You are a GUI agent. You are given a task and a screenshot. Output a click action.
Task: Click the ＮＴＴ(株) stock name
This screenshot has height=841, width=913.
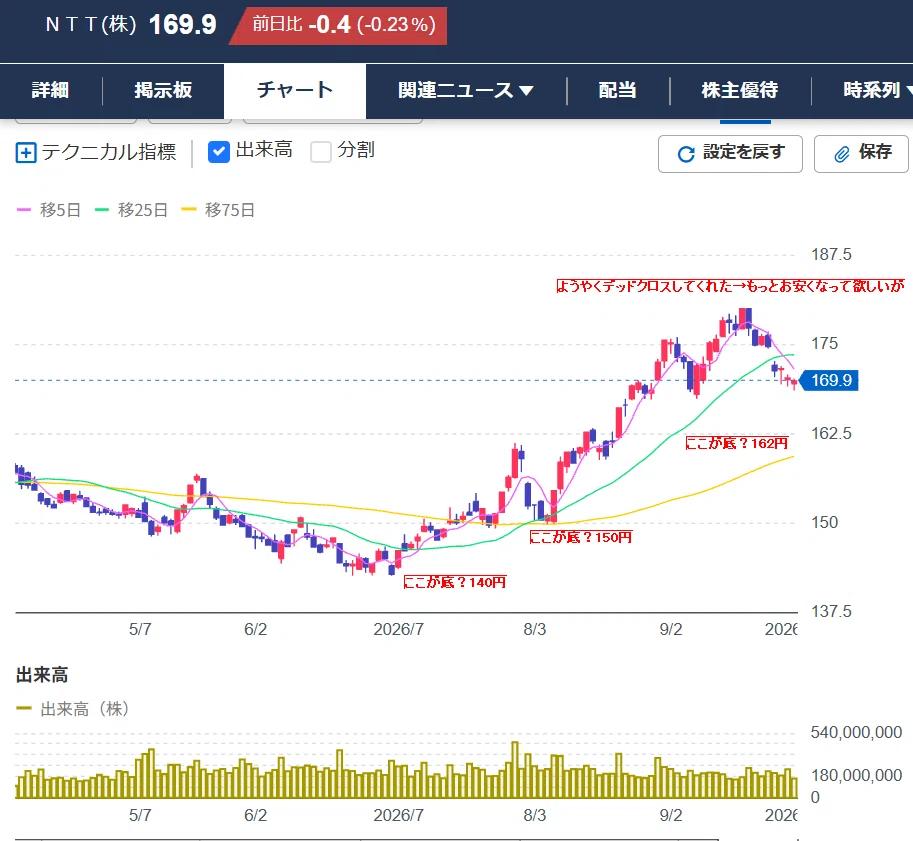pyautogui.click(x=91, y=24)
